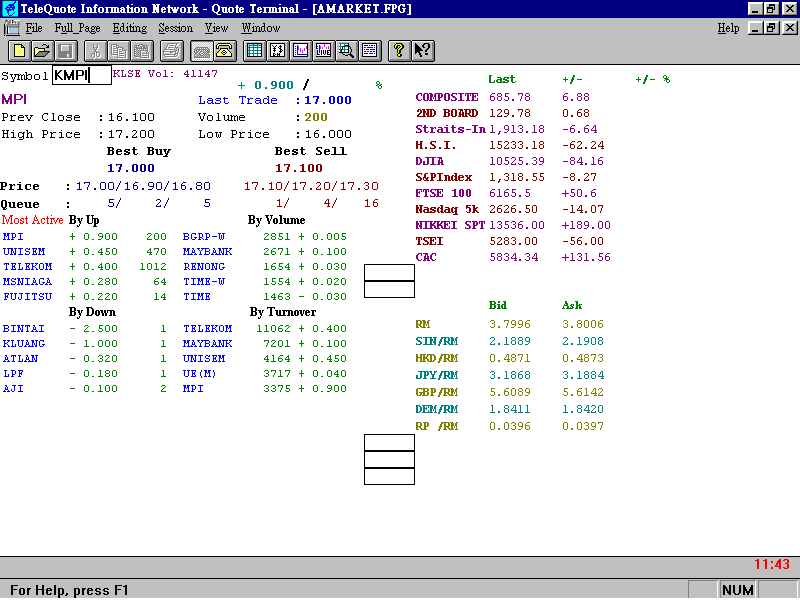Click the Best Buy price 17.000
This screenshot has height=600, width=800.
tap(131, 168)
